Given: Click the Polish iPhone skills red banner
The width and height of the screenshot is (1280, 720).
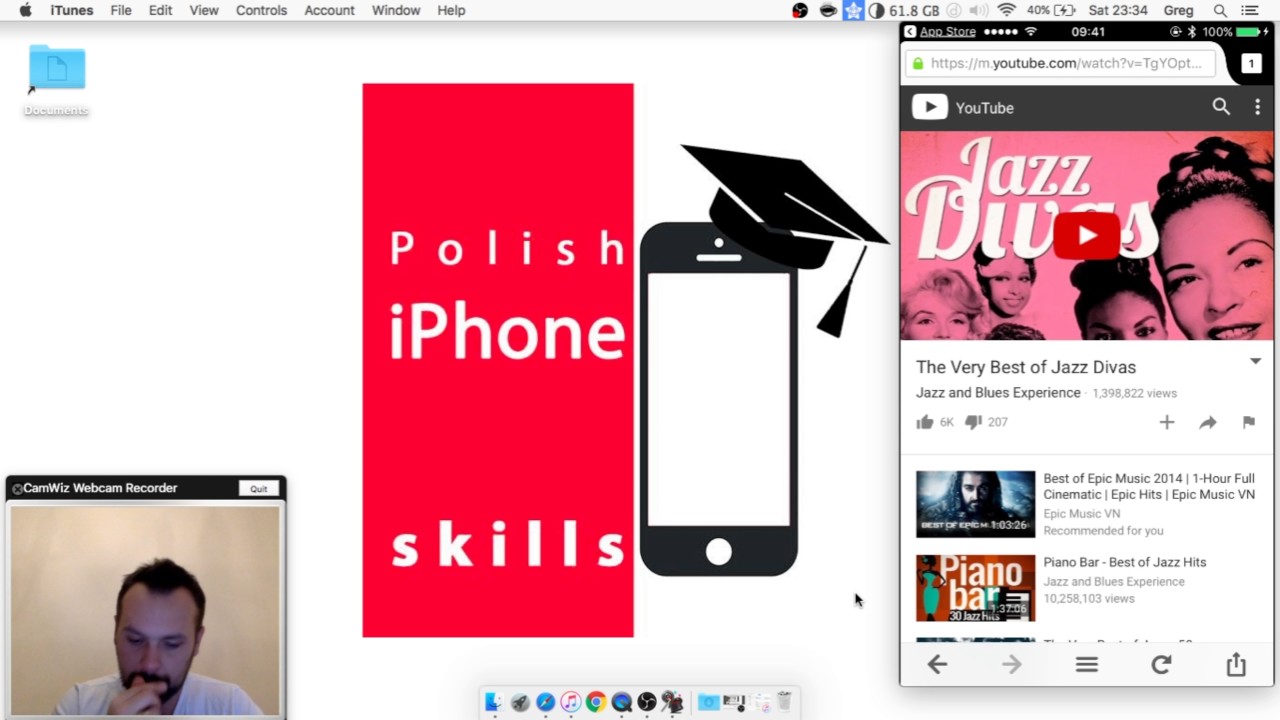Looking at the screenshot, I should click(498, 360).
